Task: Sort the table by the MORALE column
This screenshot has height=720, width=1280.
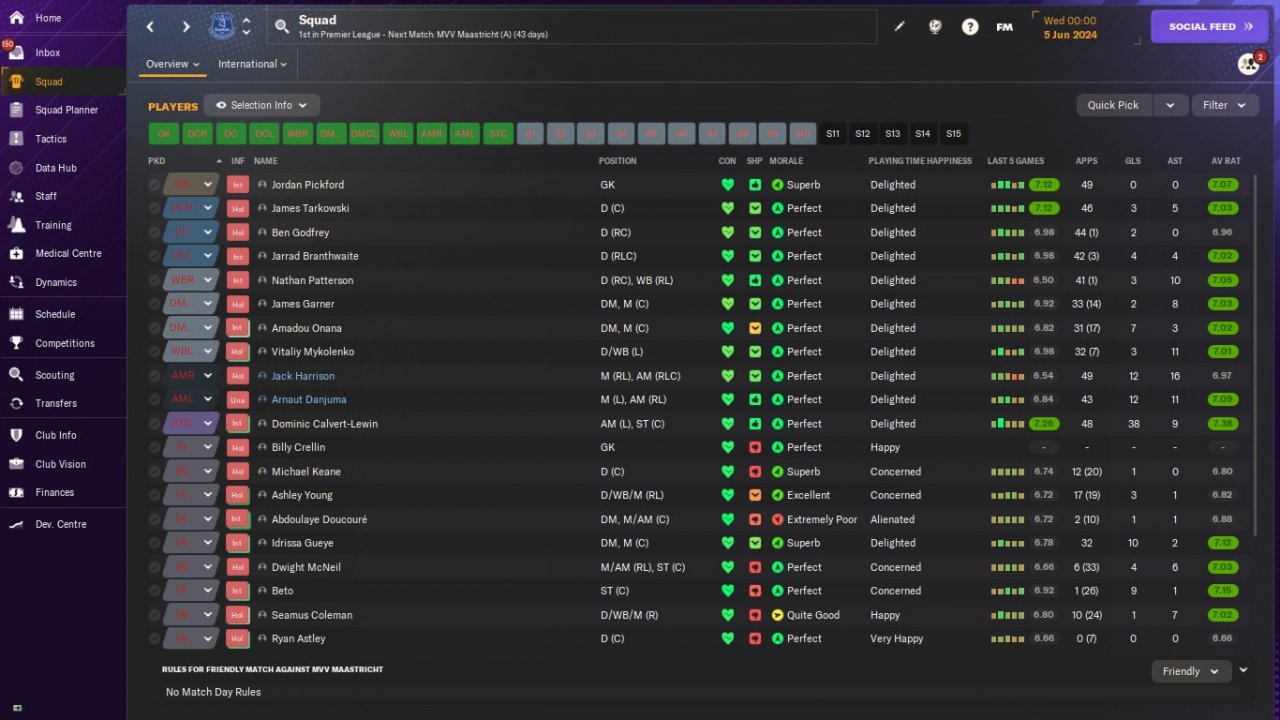Action: pos(786,161)
